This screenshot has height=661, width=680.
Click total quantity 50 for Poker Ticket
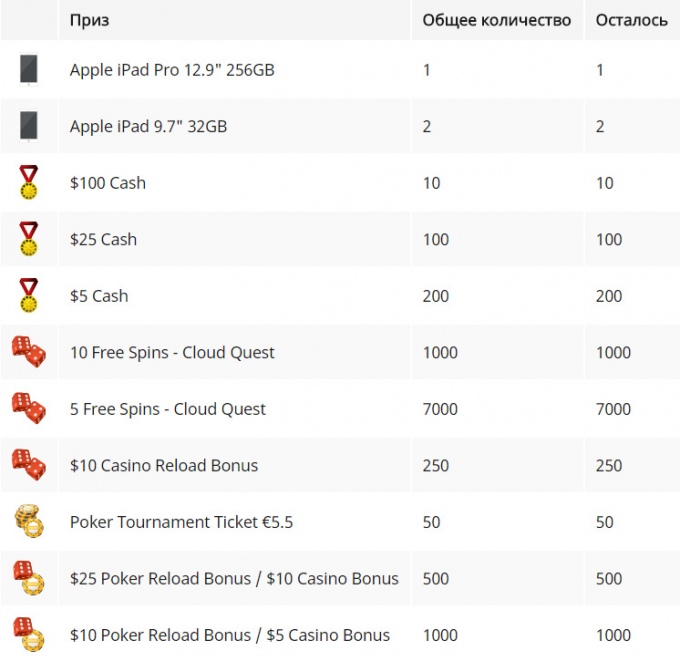[432, 522]
